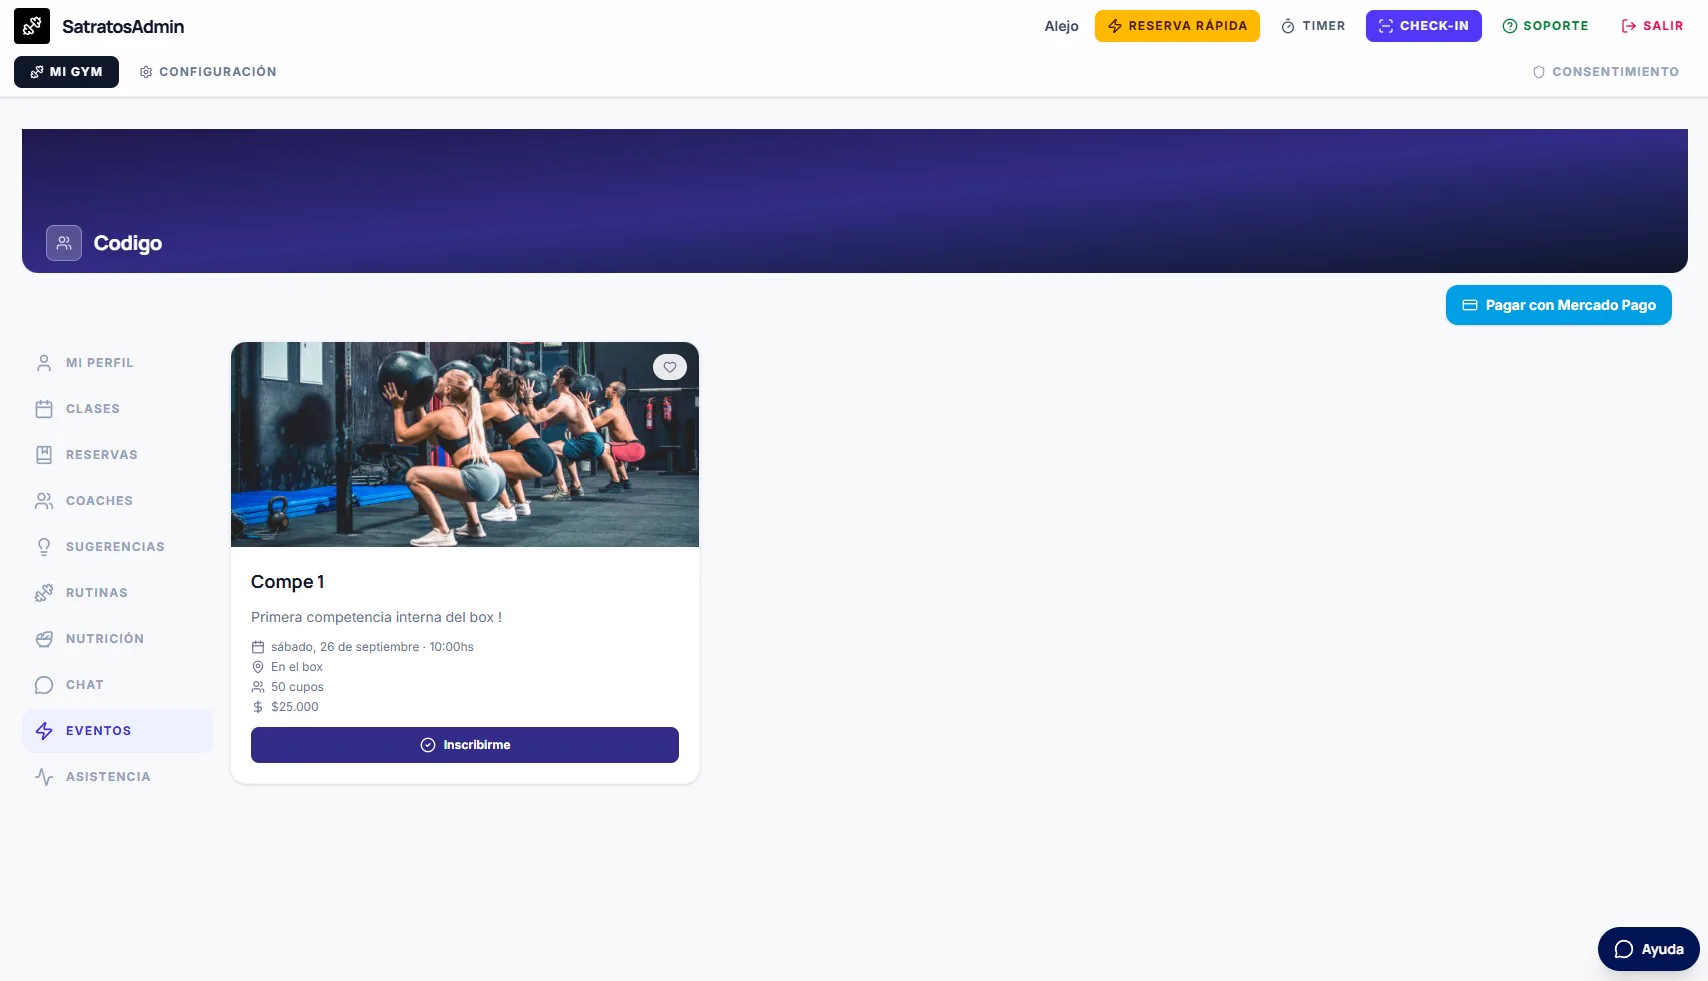Open the Ayuda chat widget

tap(1649, 949)
